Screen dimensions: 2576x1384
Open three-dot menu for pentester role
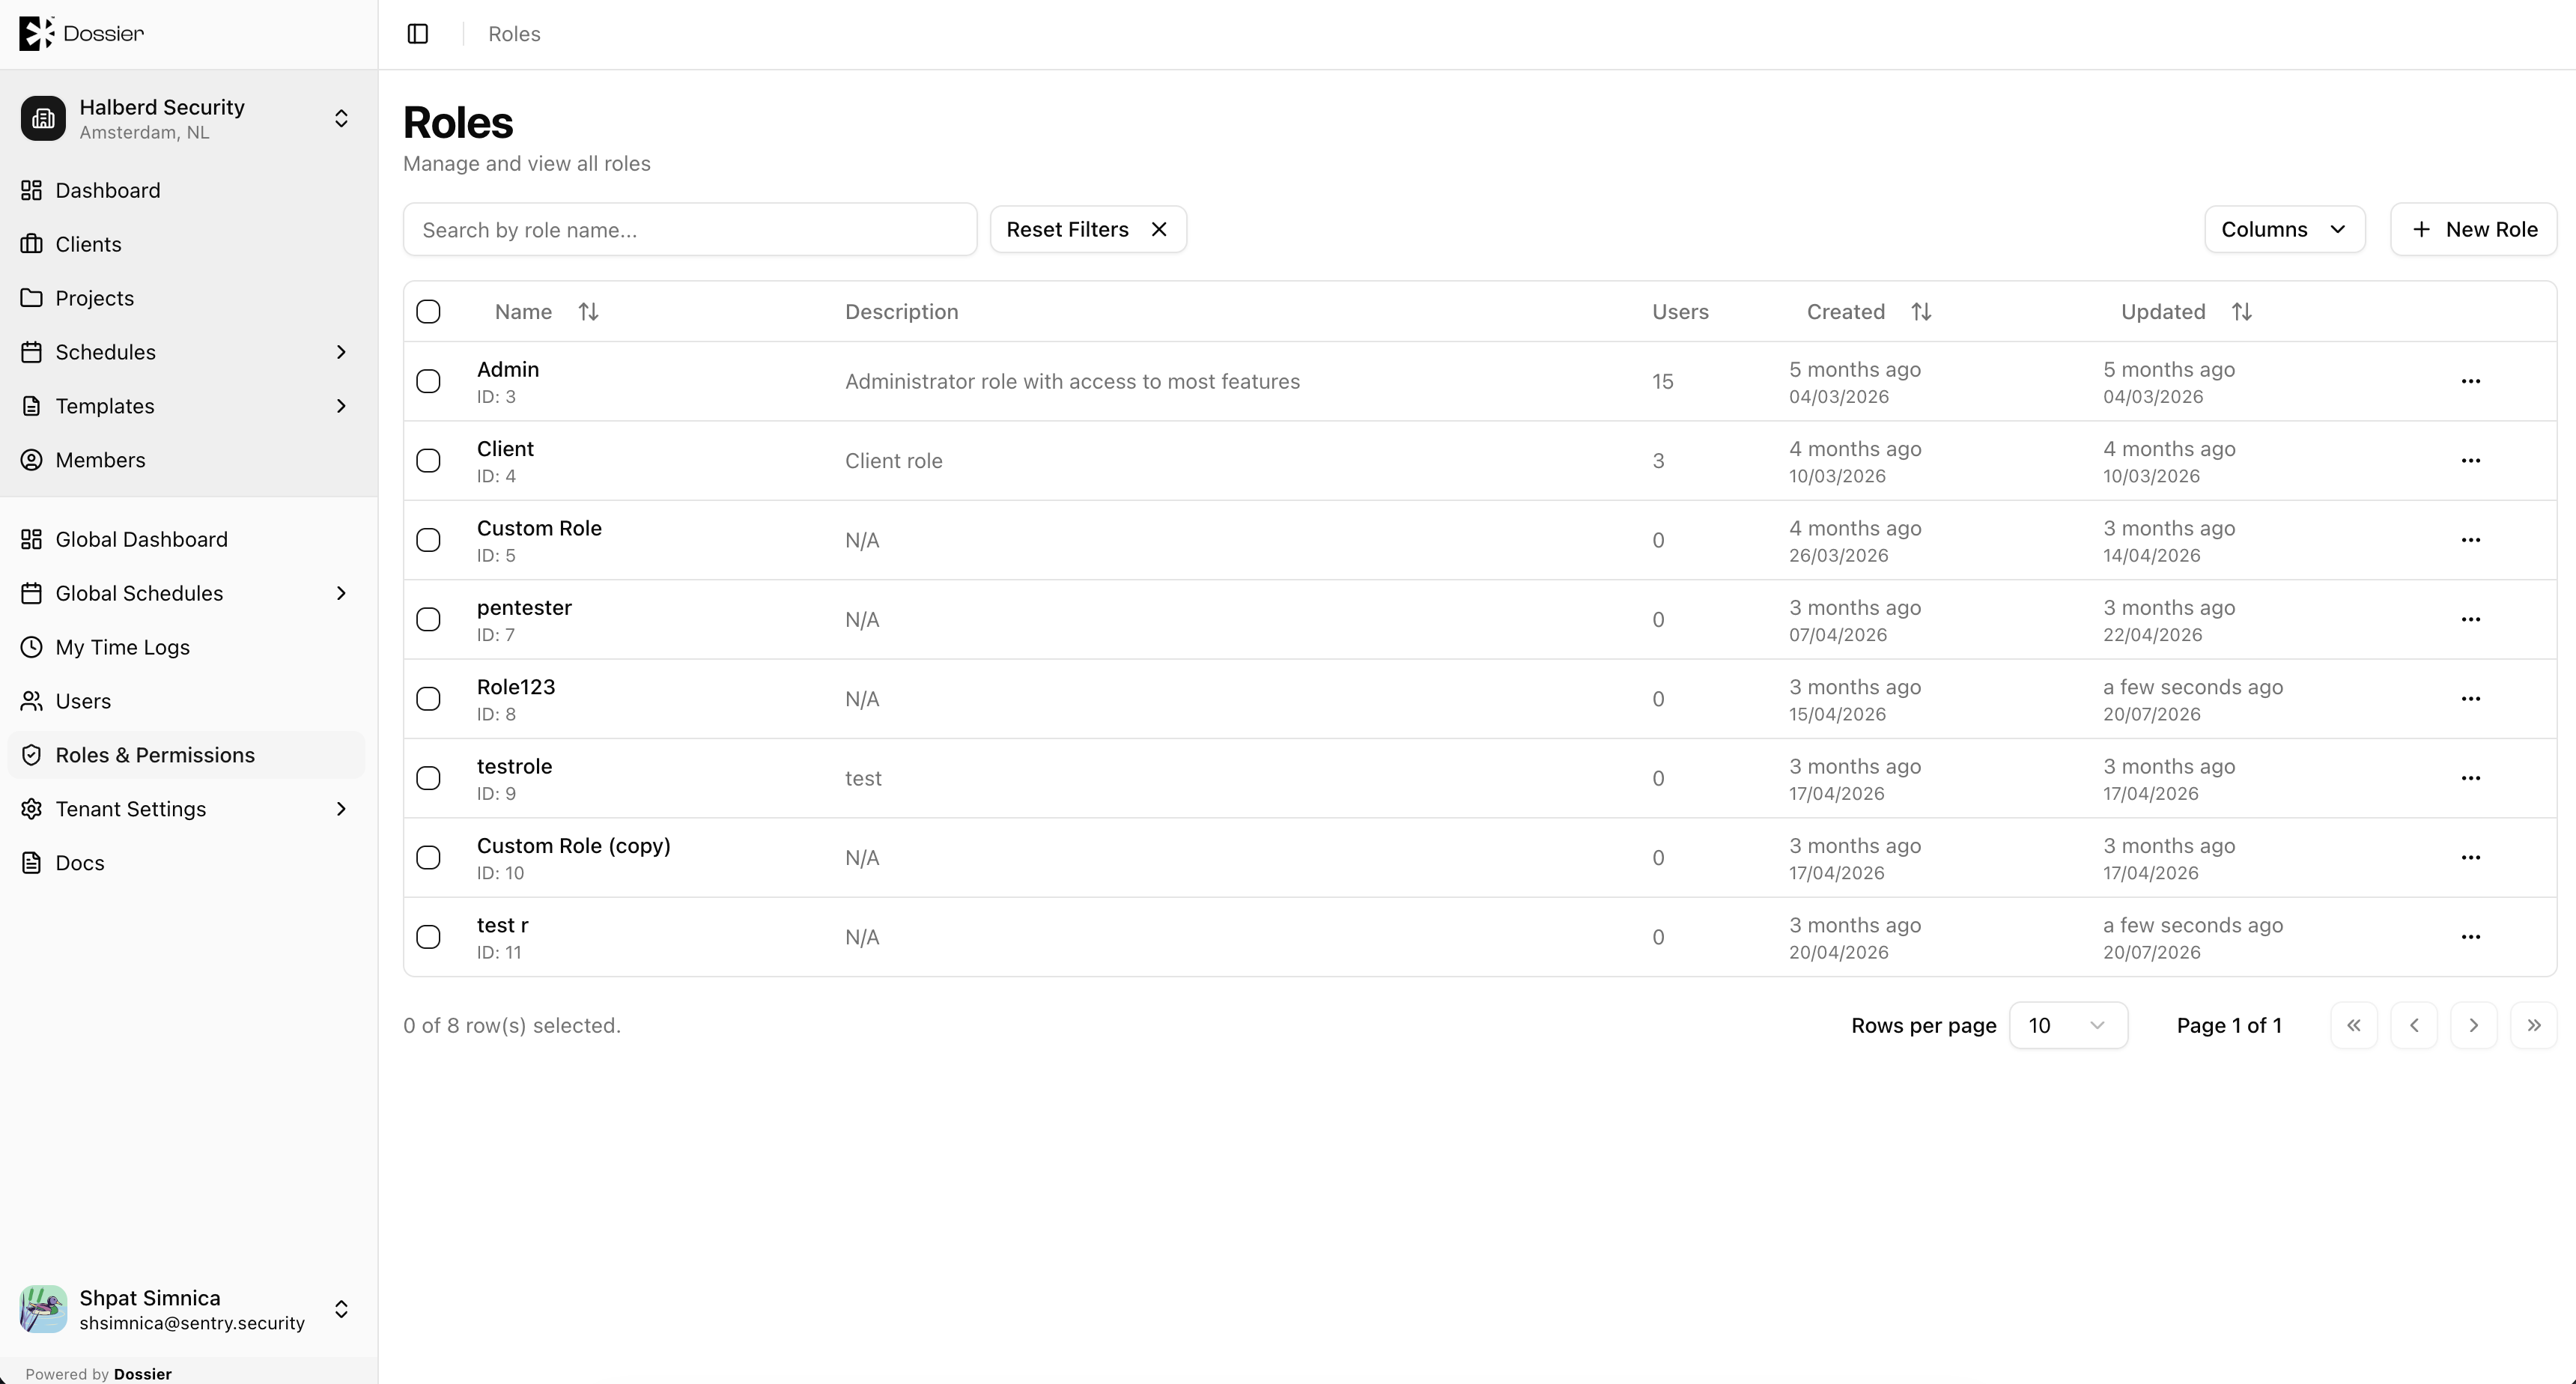(x=2470, y=619)
